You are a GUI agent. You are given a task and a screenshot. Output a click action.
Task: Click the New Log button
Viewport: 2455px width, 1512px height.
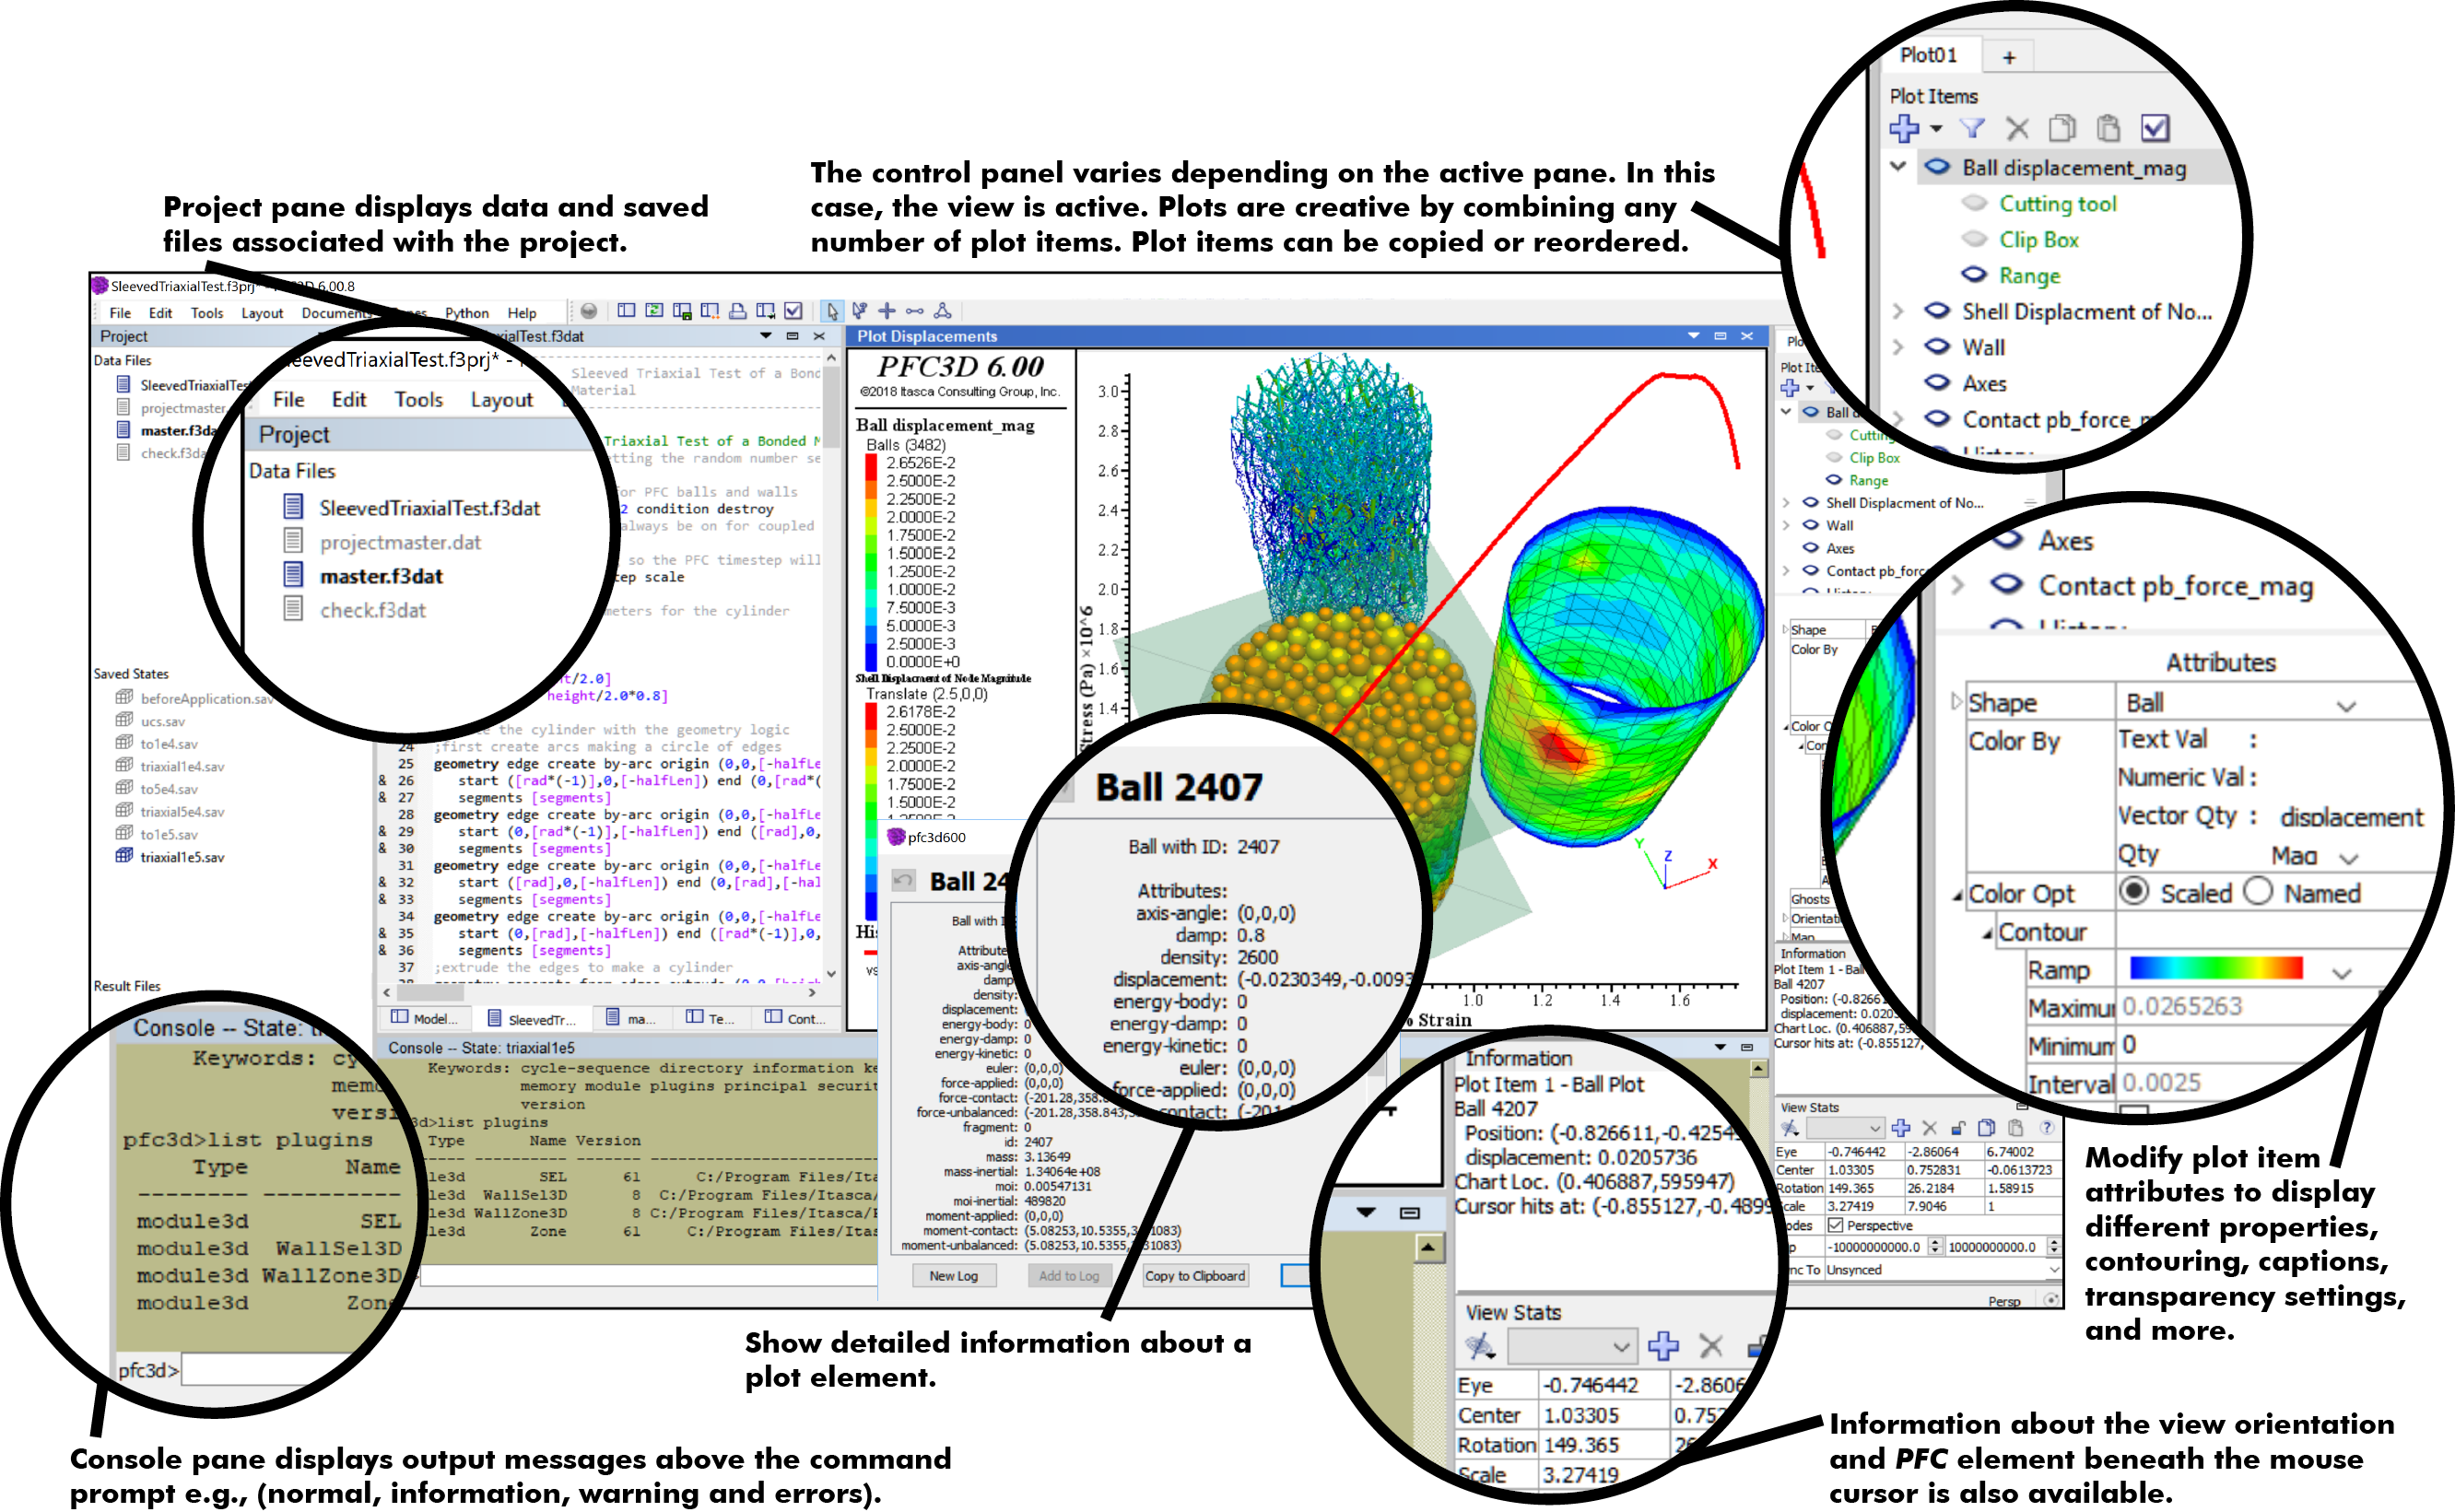[954, 1275]
